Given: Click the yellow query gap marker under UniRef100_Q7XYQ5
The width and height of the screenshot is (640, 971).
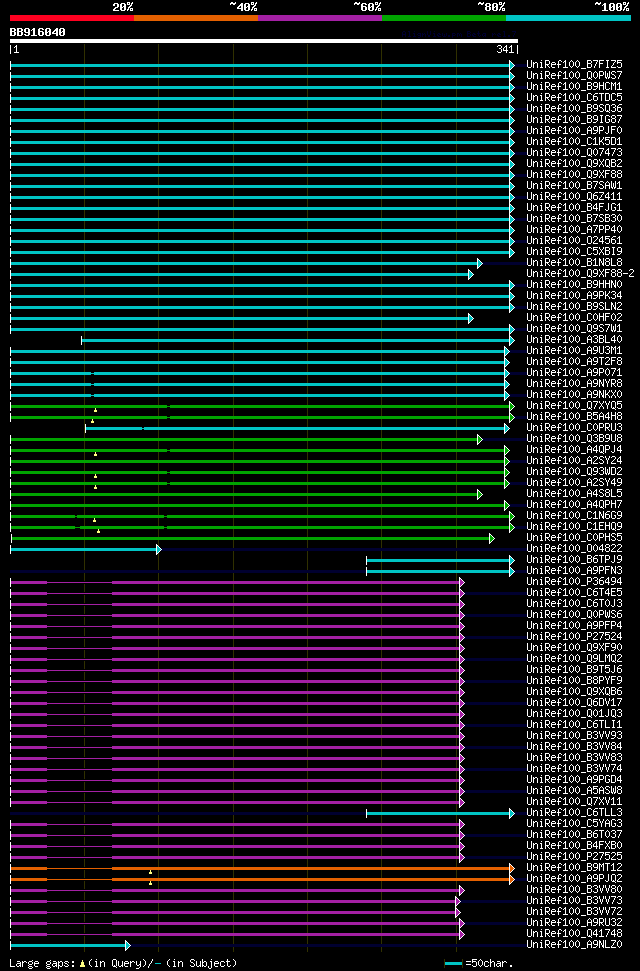Looking at the screenshot, I should 95,410.
